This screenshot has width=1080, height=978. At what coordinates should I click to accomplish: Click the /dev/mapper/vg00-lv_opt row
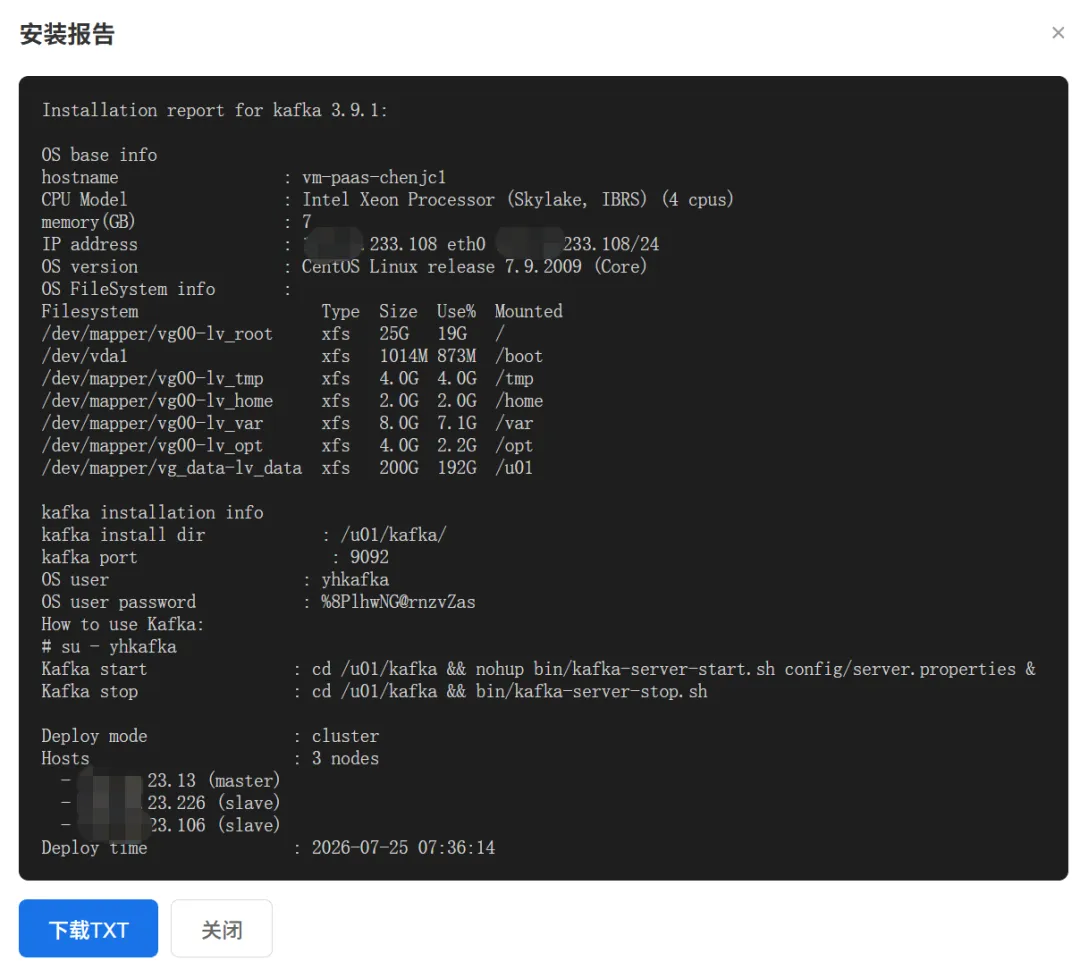pos(287,446)
